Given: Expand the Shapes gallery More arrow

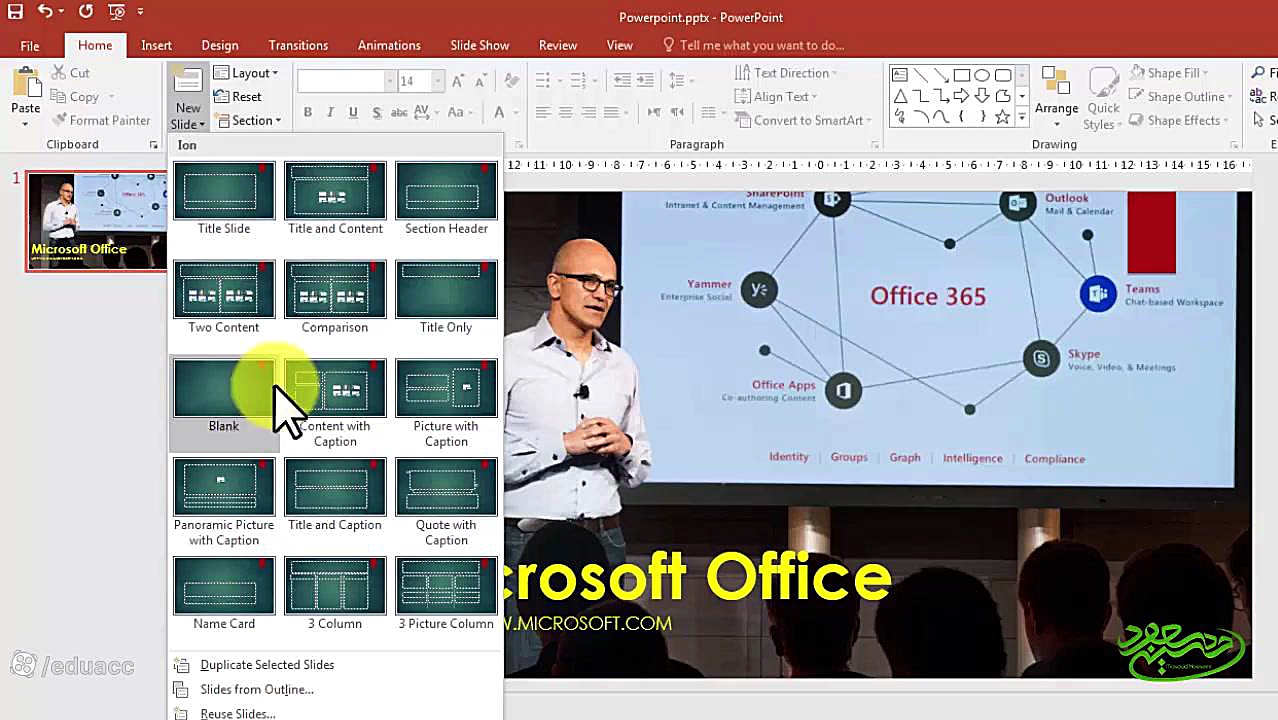Looking at the screenshot, I should [x=1021, y=117].
